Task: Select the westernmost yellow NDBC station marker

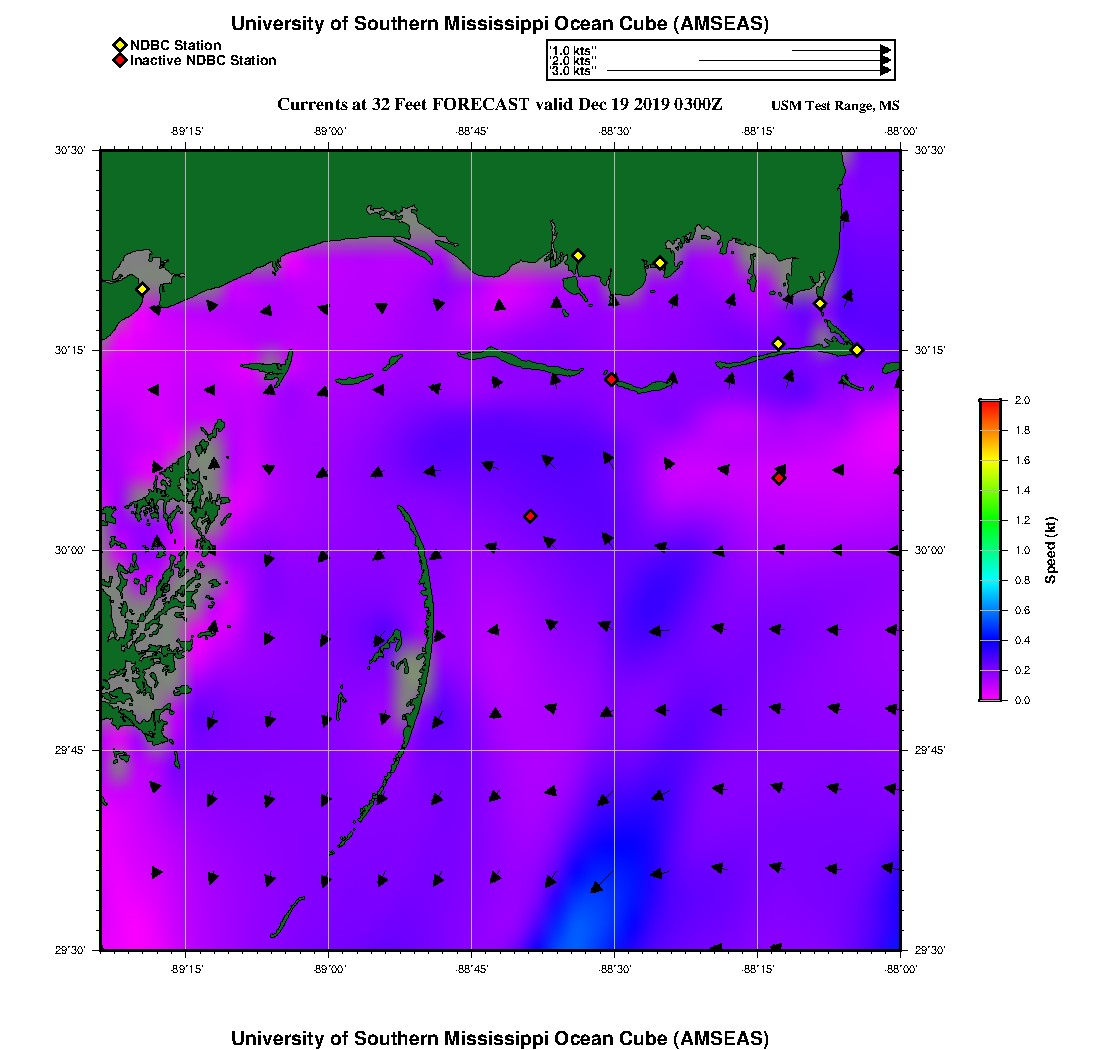Action: pos(142,289)
